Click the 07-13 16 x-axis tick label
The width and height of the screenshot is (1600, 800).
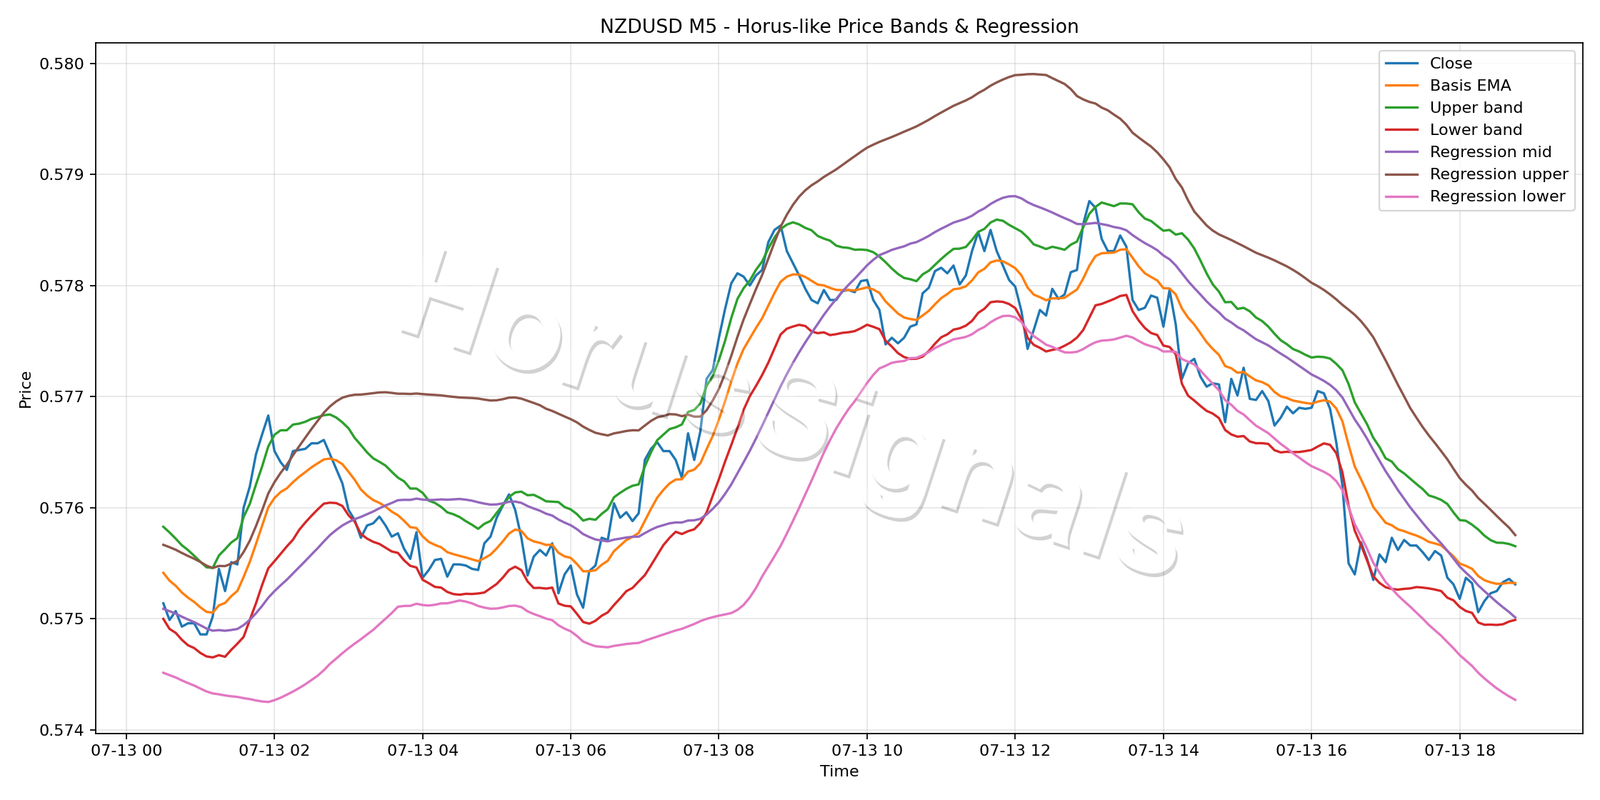1310,750
